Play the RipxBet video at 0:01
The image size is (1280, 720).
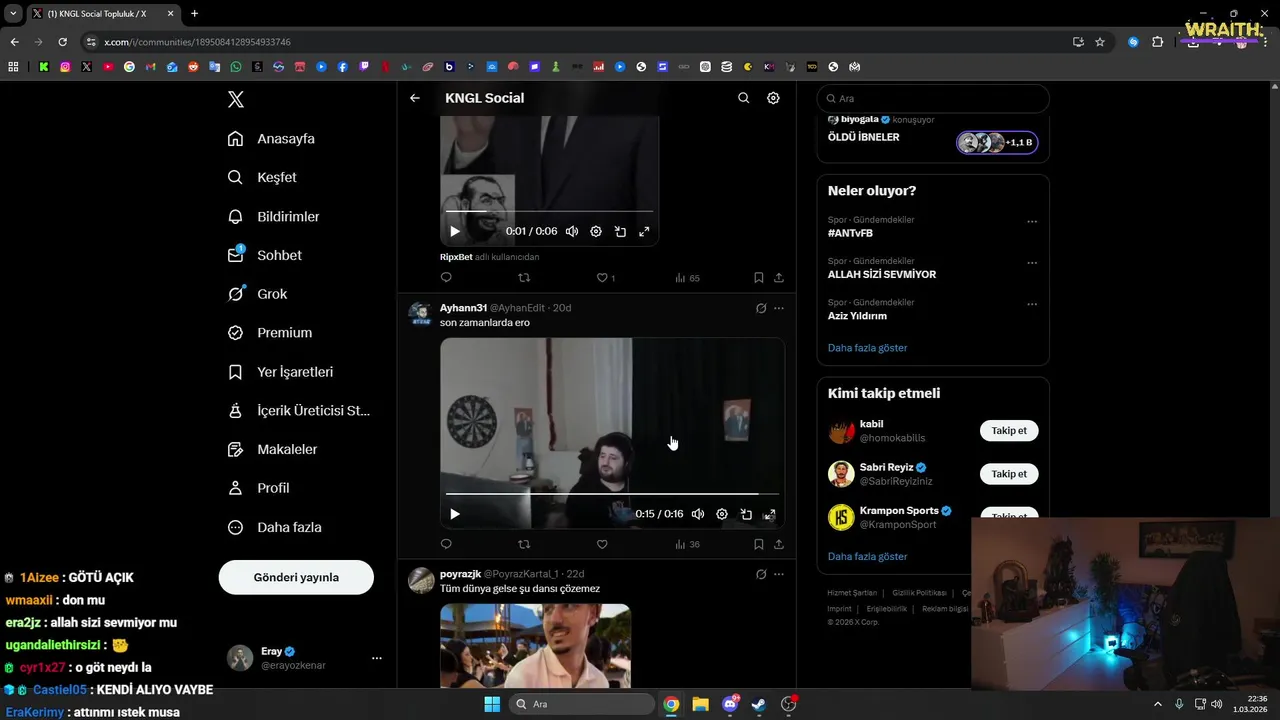coord(455,231)
